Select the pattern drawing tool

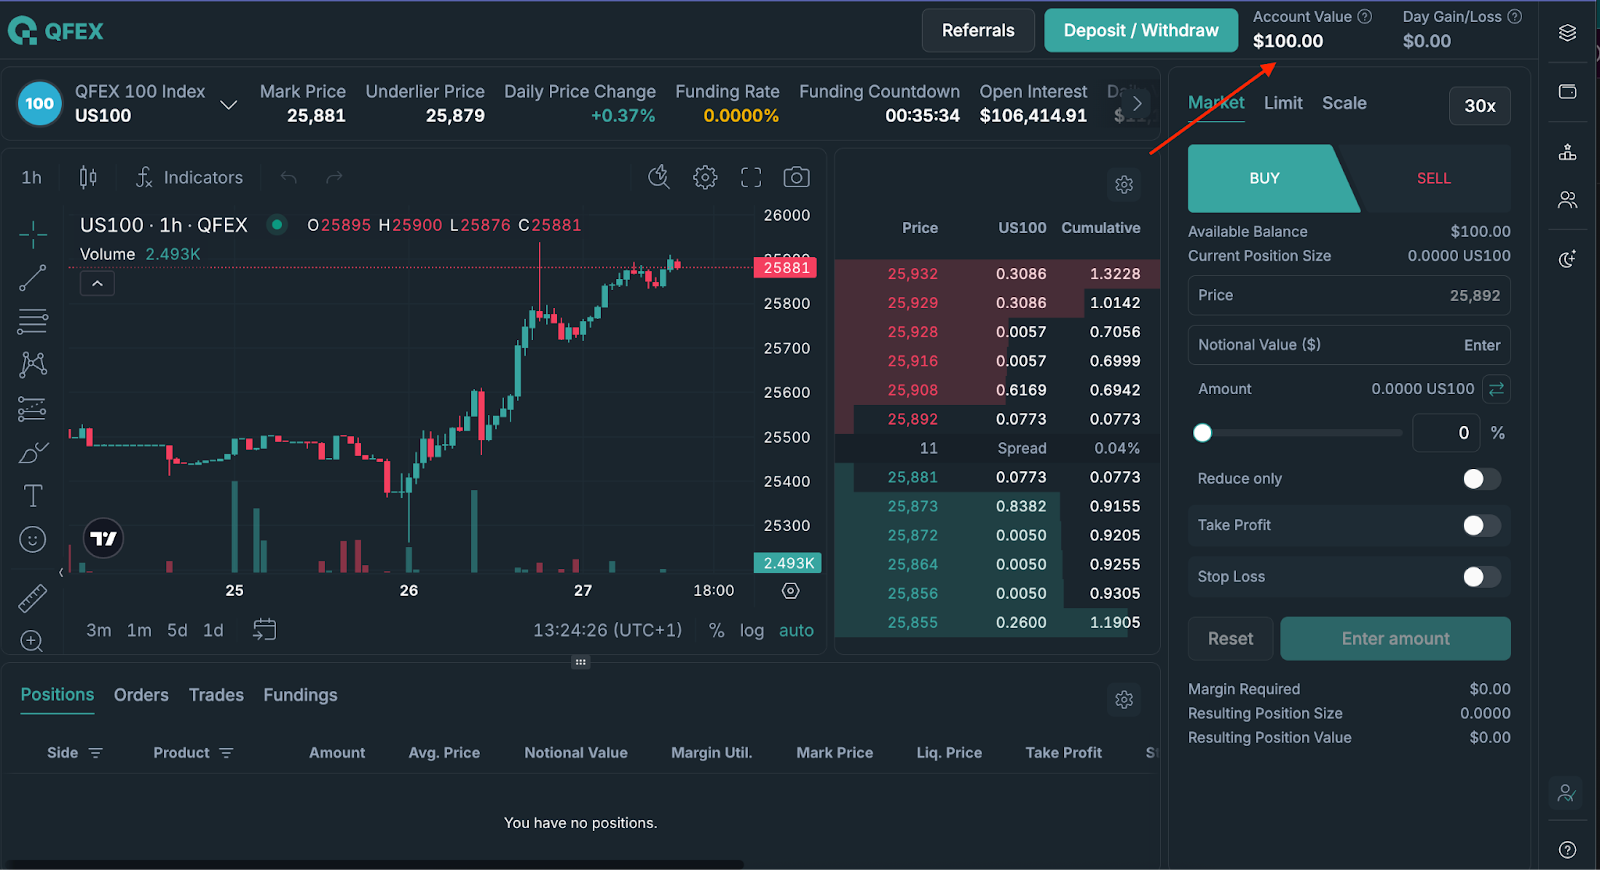point(33,364)
